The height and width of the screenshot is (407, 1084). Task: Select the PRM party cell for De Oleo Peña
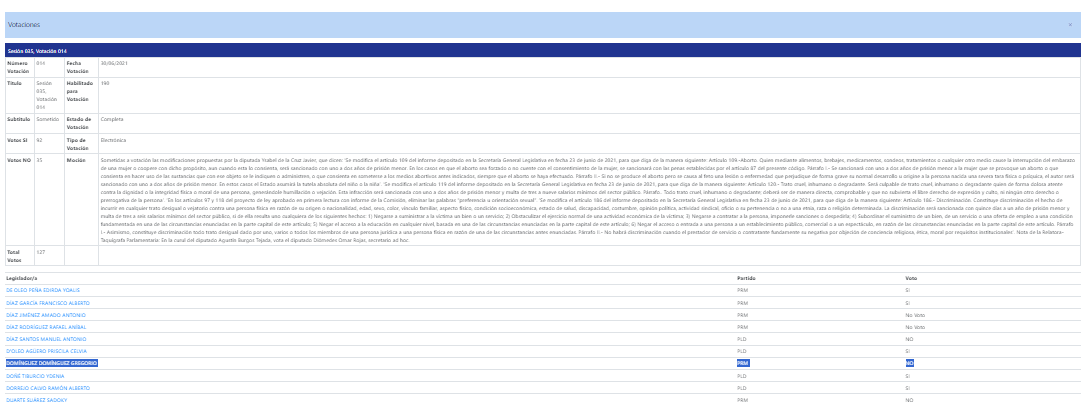[x=742, y=291]
